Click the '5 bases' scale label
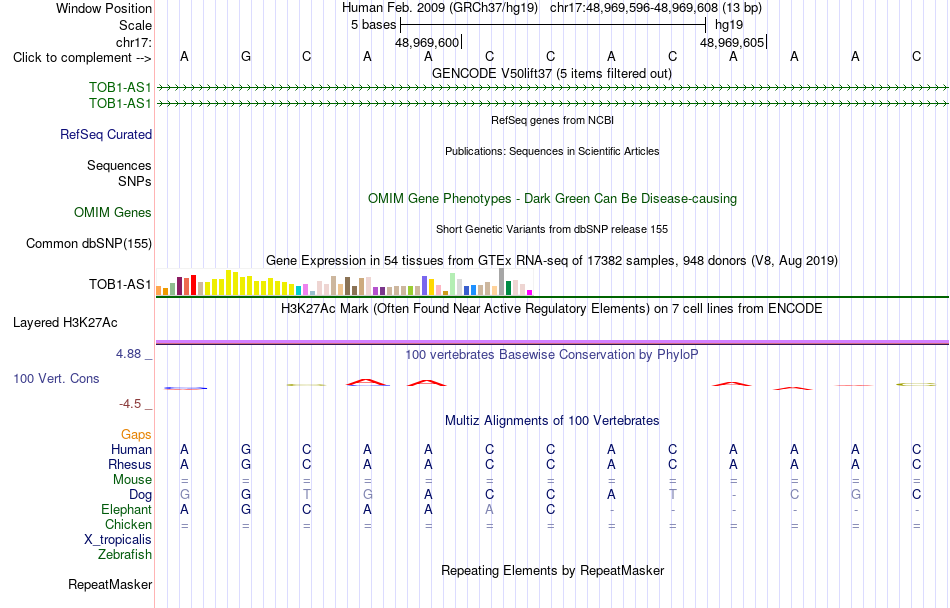The image size is (950, 608). coord(373,25)
